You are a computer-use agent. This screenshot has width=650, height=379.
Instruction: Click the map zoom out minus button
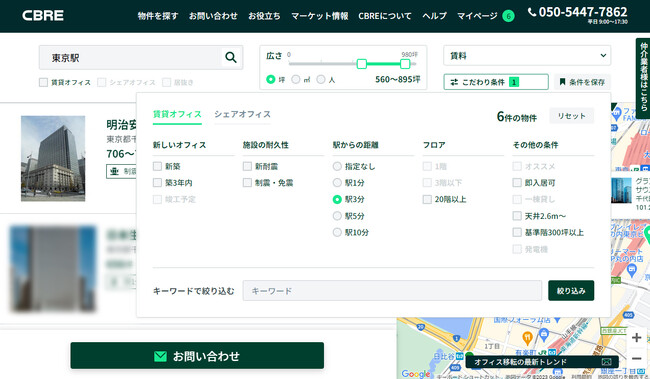tap(636, 358)
